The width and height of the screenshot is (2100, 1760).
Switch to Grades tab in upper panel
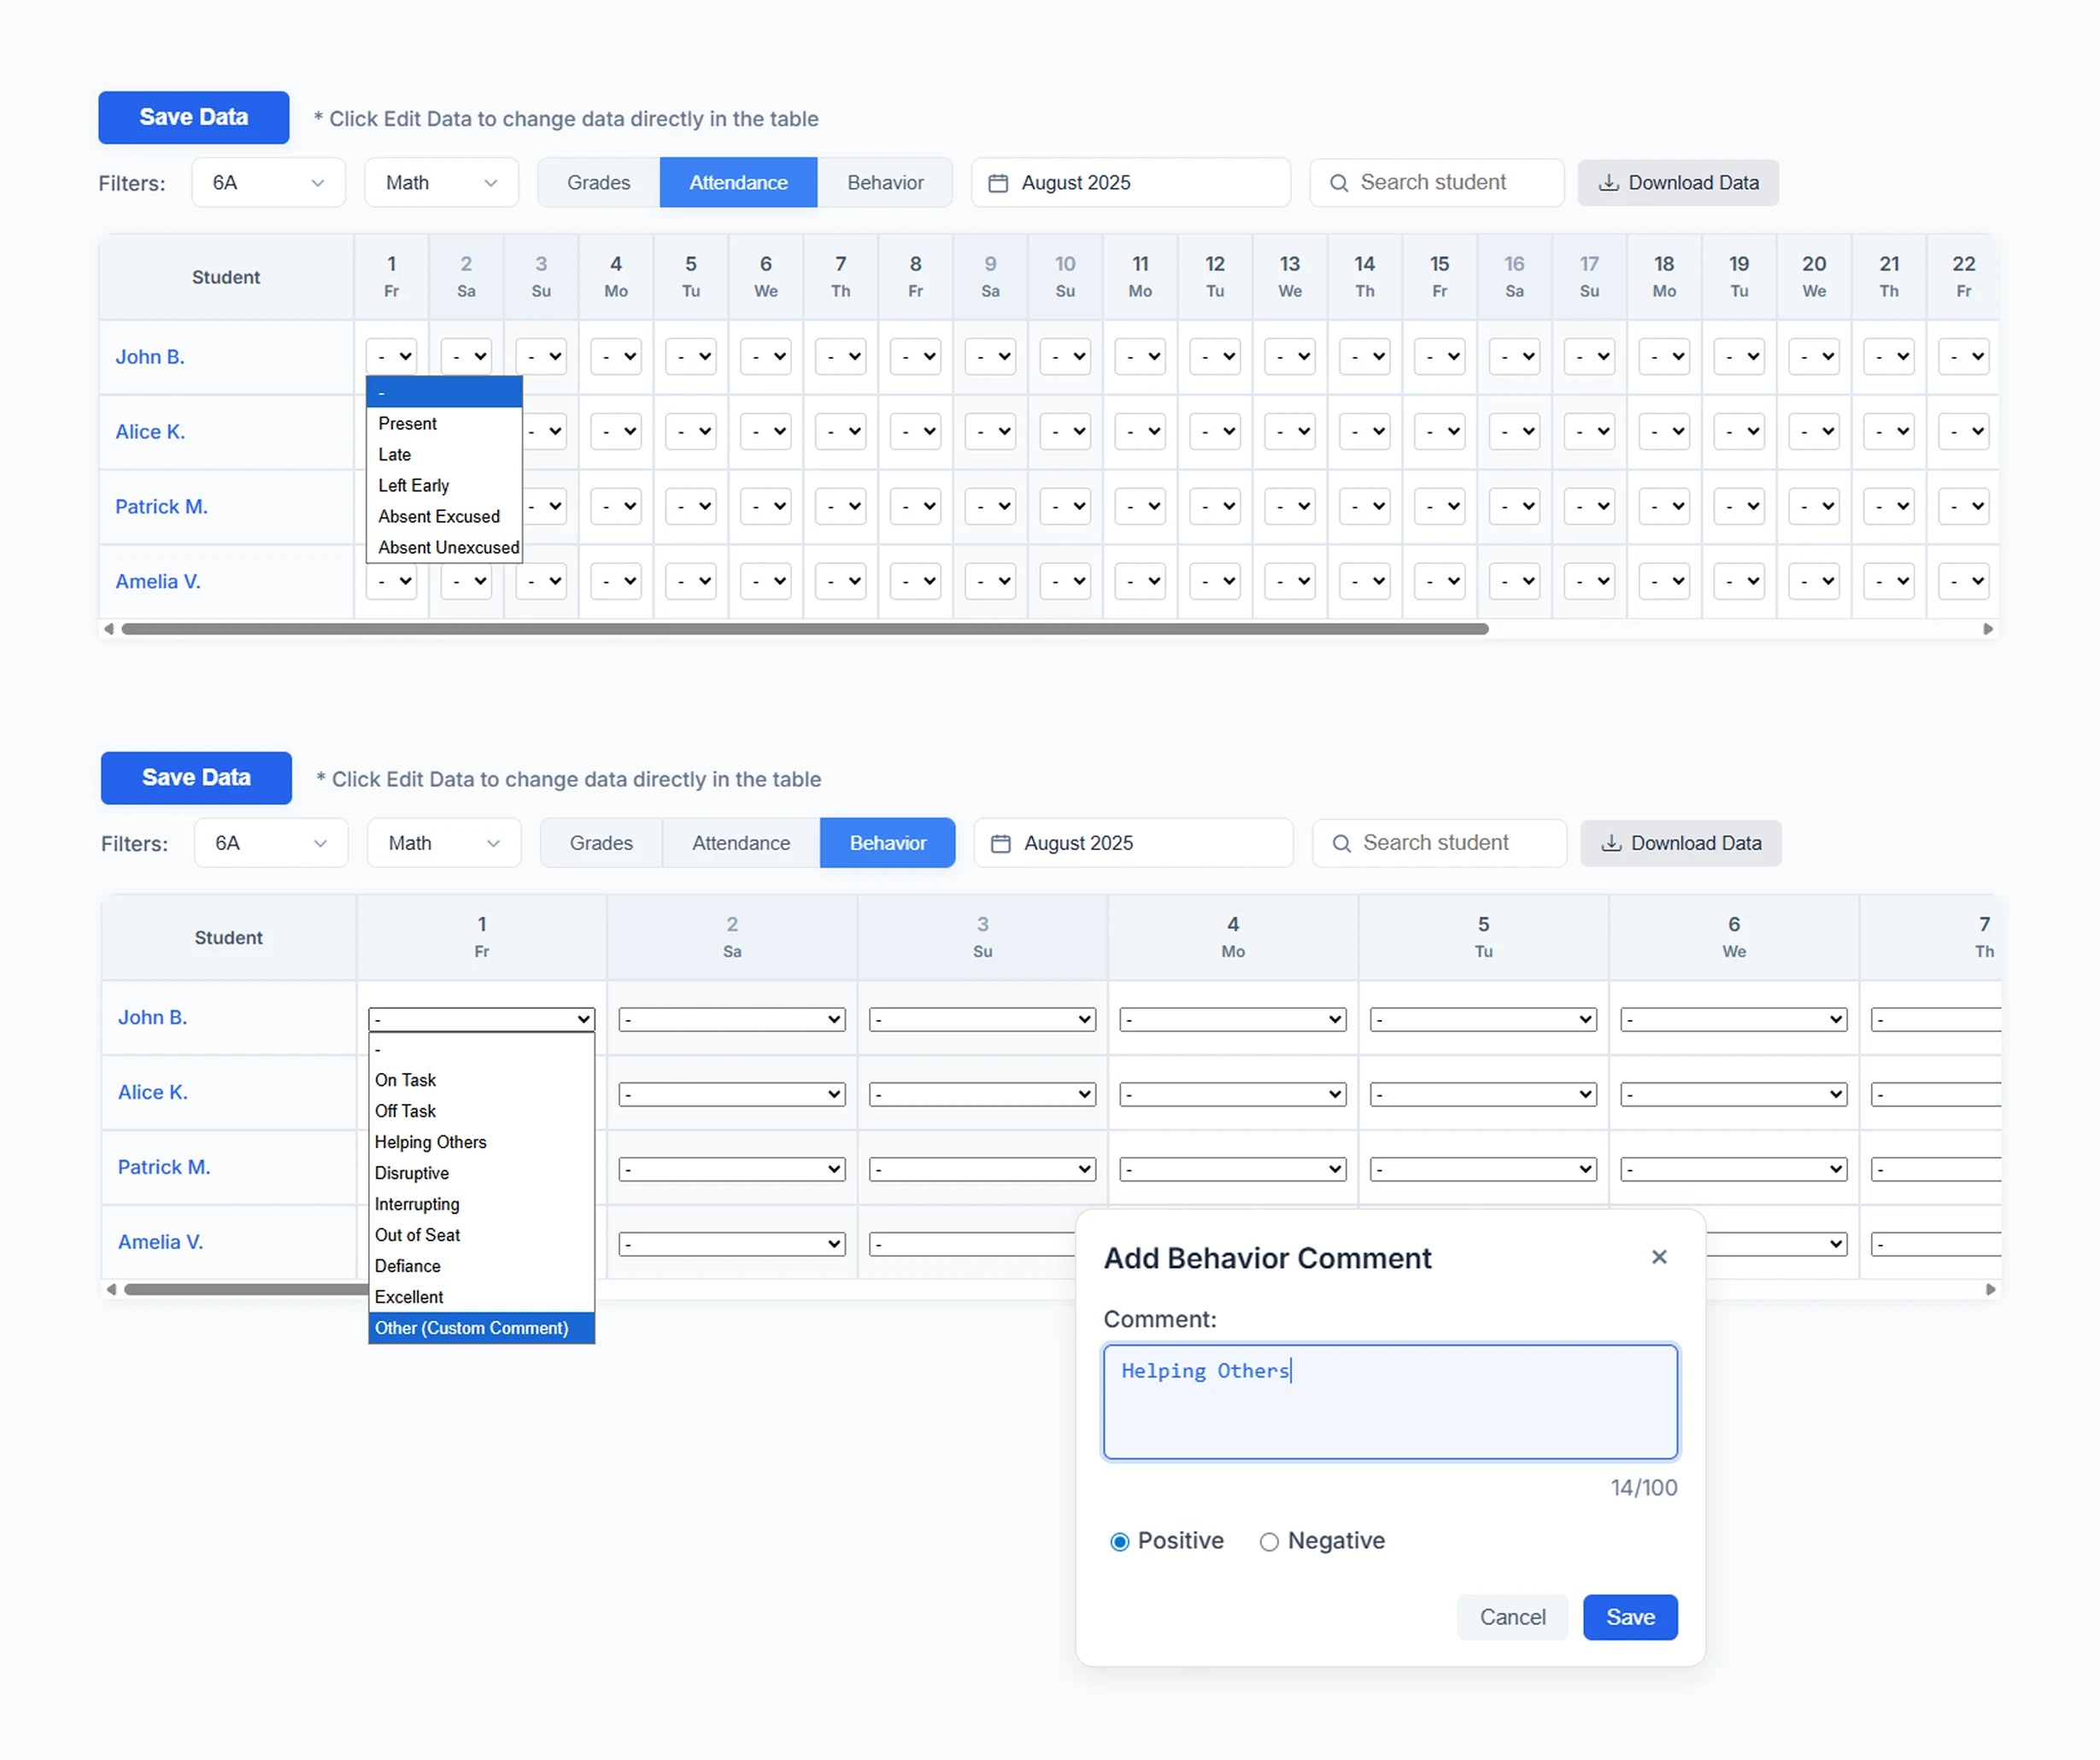[x=598, y=183]
